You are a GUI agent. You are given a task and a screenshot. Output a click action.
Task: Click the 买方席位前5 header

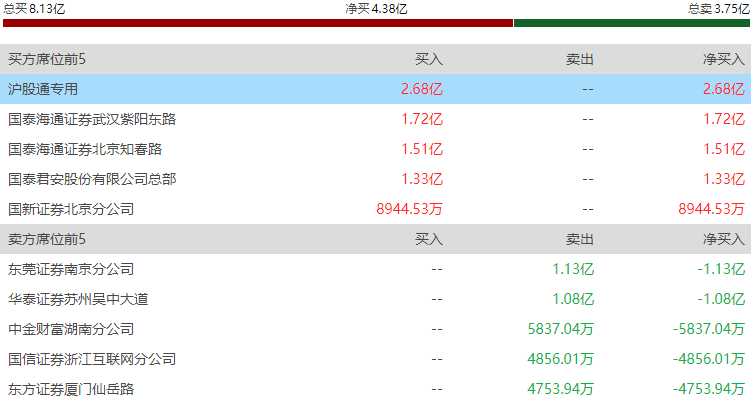pyautogui.click(x=47, y=59)
